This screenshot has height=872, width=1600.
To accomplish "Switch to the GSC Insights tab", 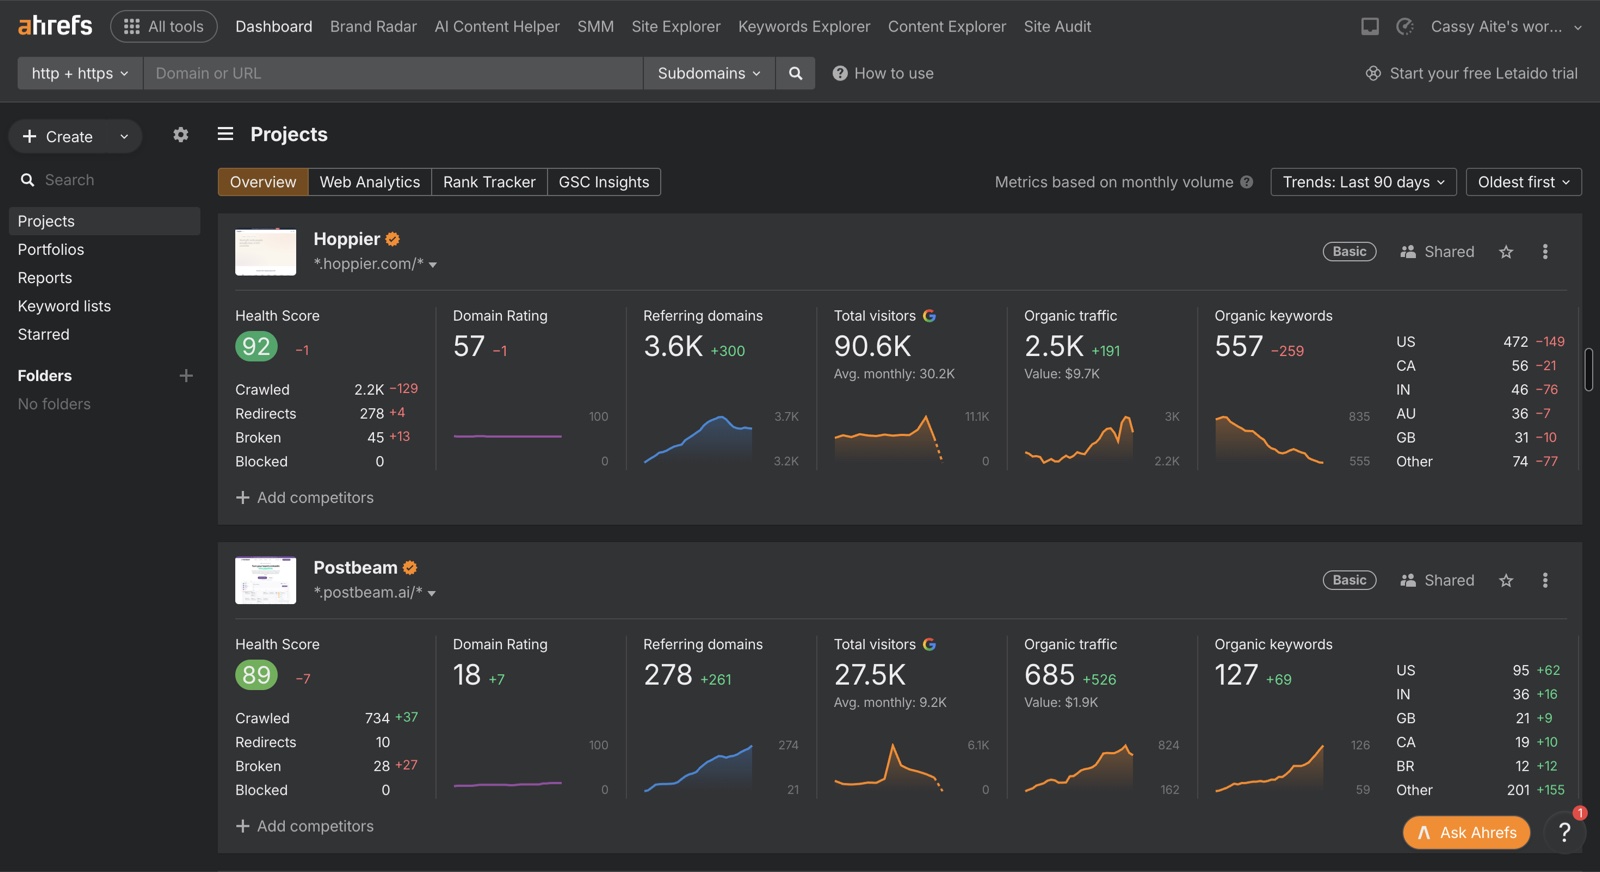I will [604, 182].
